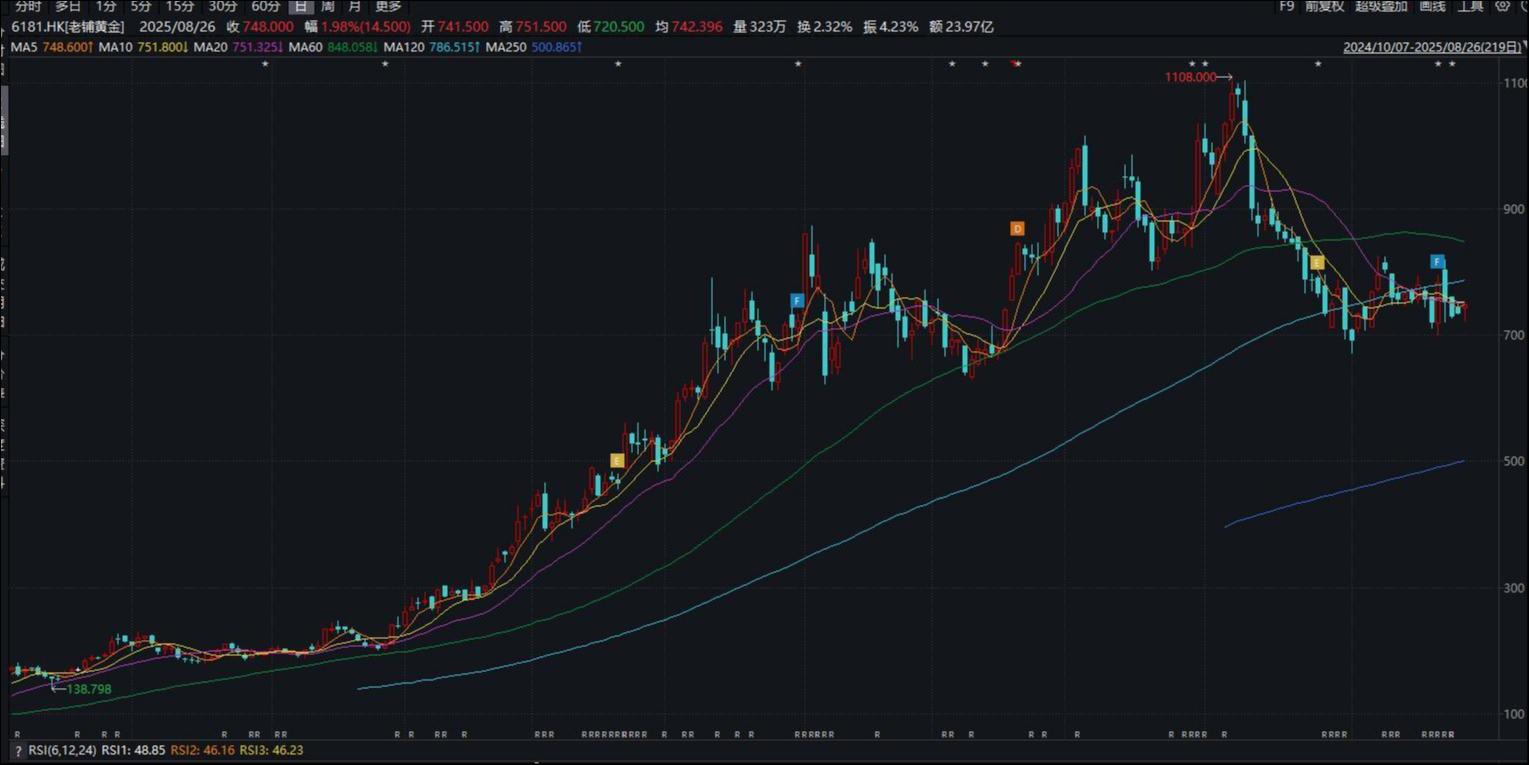Open the 超级叠加 overlay button
Screen dimensions: 1529x765
pos(1381,6)
